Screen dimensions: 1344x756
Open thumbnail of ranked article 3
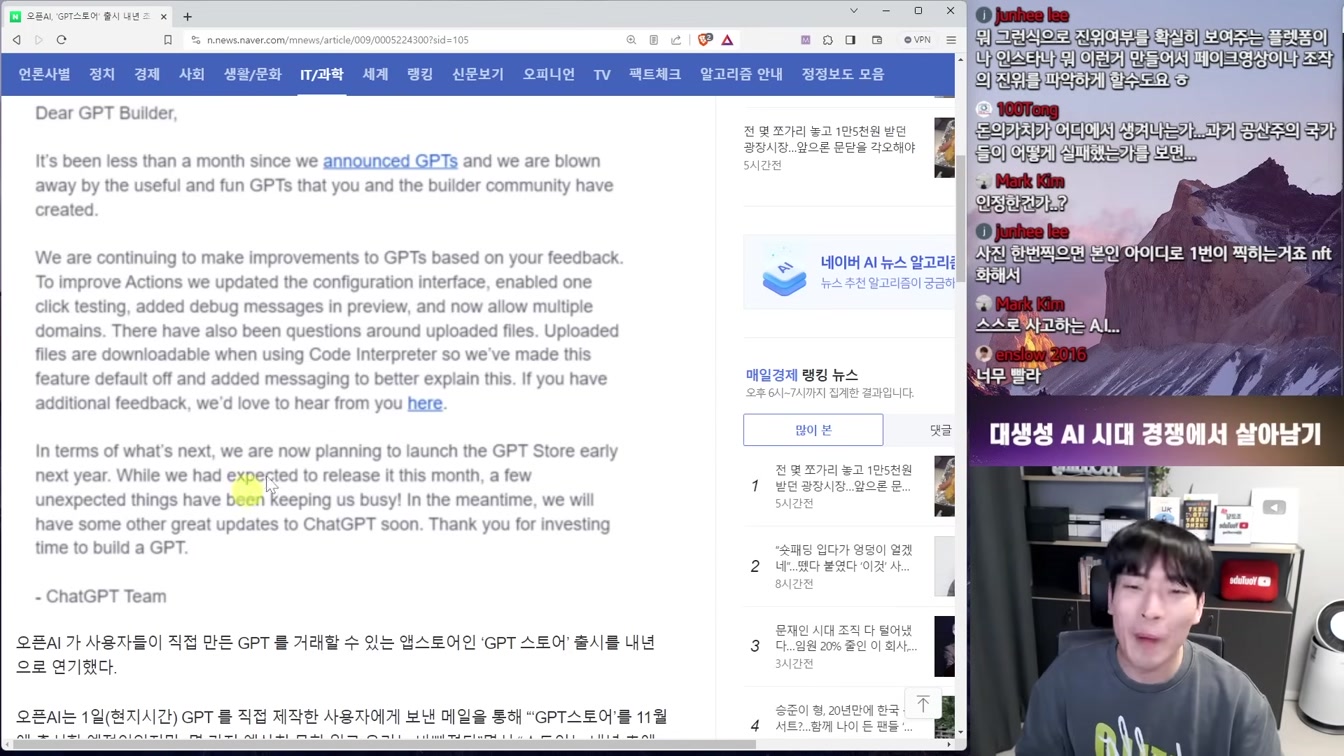[x=944, y=646]
